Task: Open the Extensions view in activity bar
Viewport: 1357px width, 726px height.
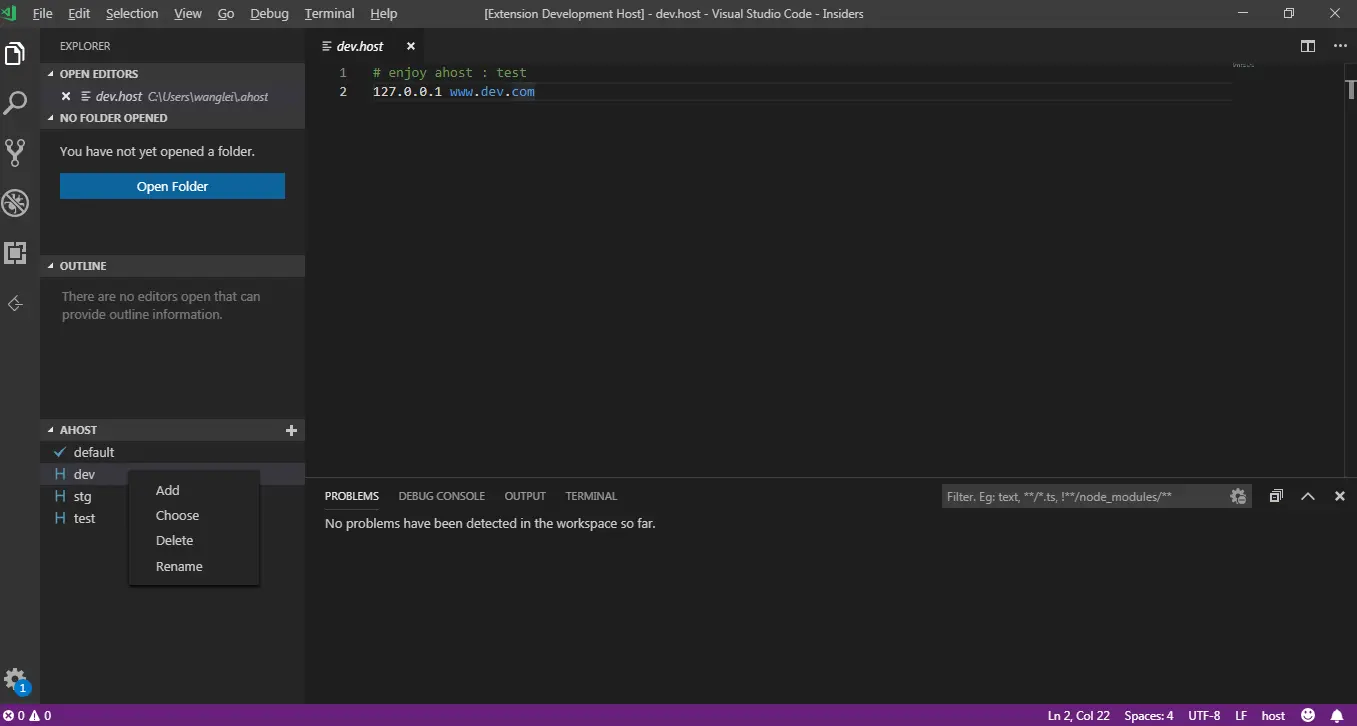Action: (15, 253)
